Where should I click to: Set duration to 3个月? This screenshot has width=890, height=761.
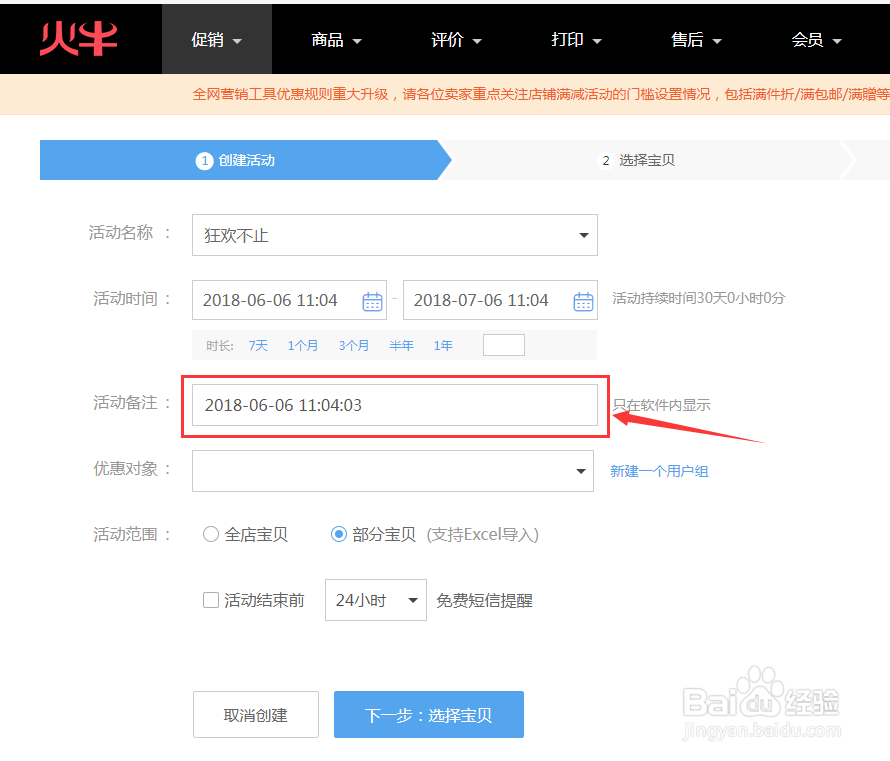pos(354,346)
